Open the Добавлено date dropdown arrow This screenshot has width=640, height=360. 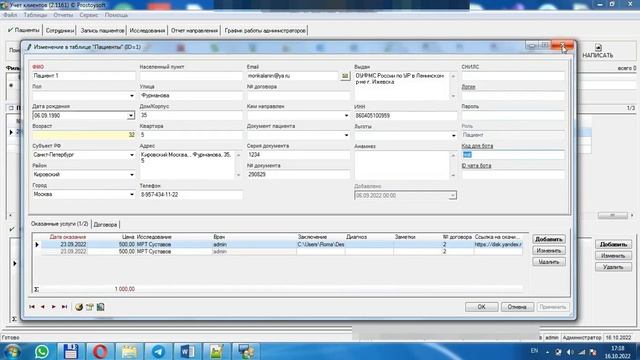pos(452,196)
